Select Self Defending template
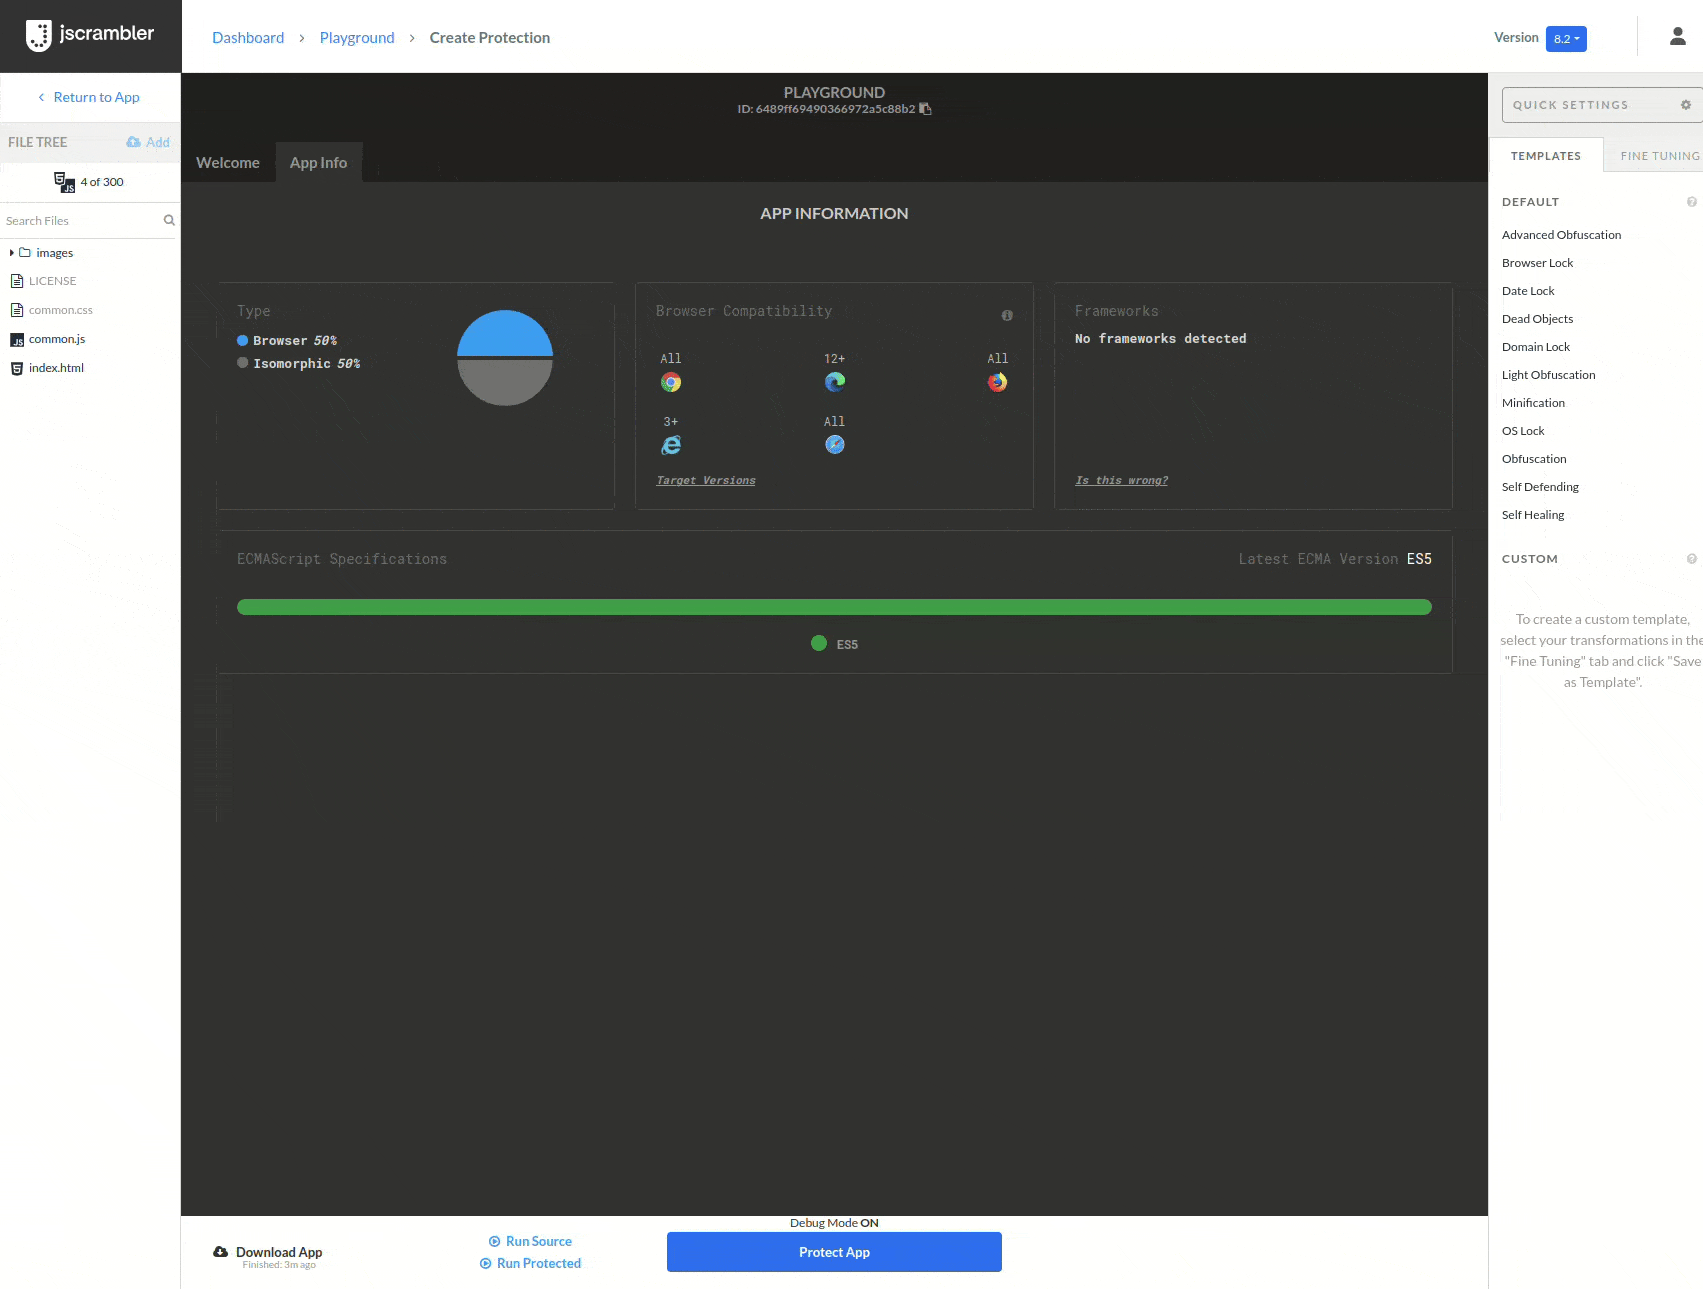The image size is (1703, 1289). [x=1540, y=487]
